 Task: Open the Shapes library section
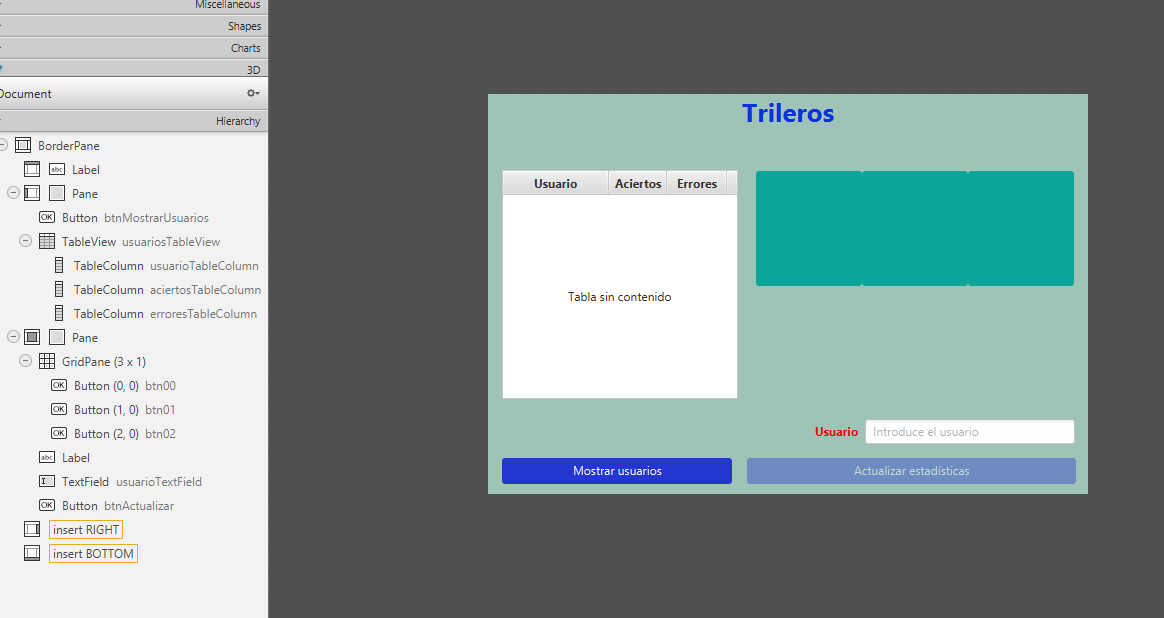pyautogui.click(x=134, y=26)
